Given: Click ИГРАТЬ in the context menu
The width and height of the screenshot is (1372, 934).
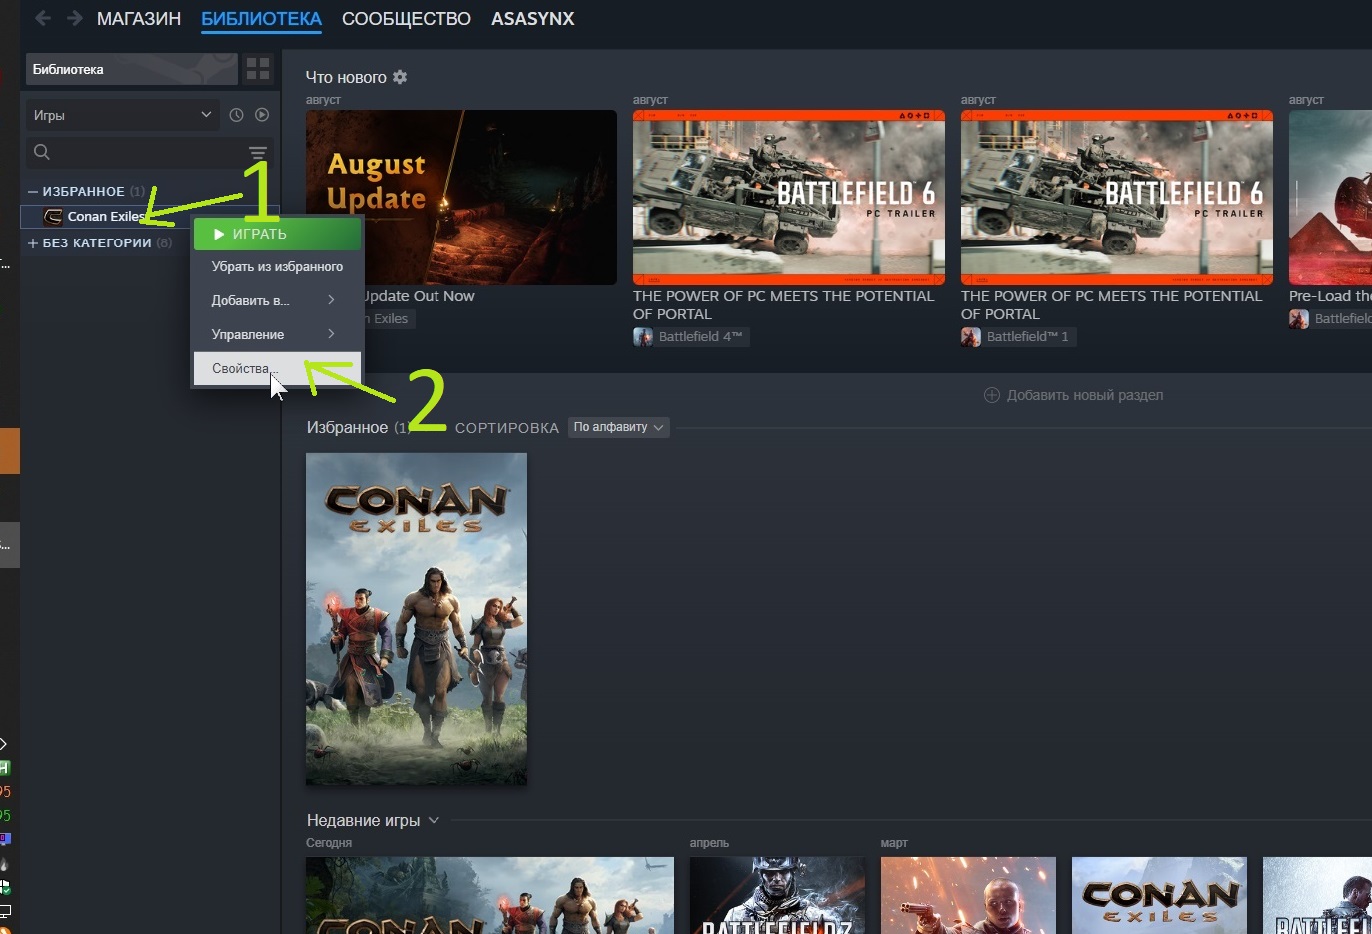Looking at the screenshot, I should 277,234.
